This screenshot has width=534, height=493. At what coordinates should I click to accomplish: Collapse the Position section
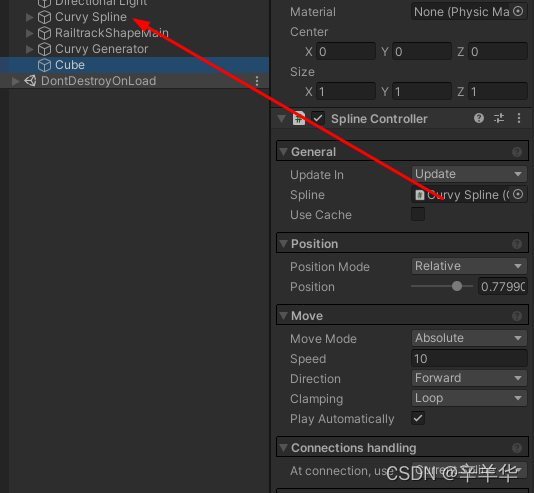[x=283, y=243]
